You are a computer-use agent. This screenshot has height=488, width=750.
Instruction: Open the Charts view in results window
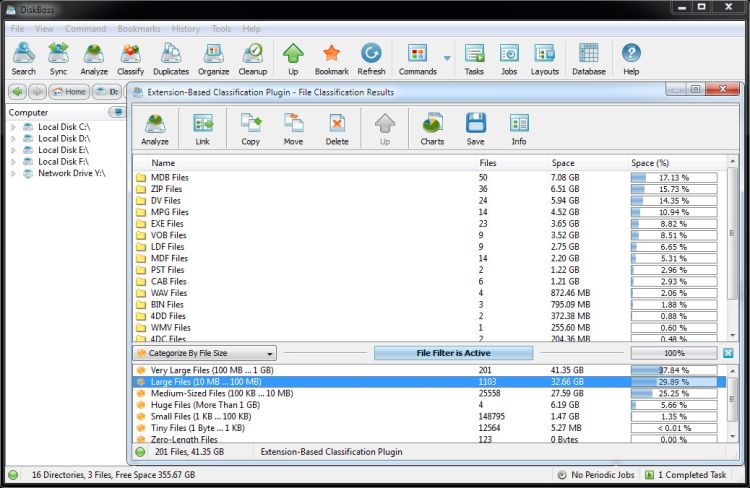click(432, 129)
